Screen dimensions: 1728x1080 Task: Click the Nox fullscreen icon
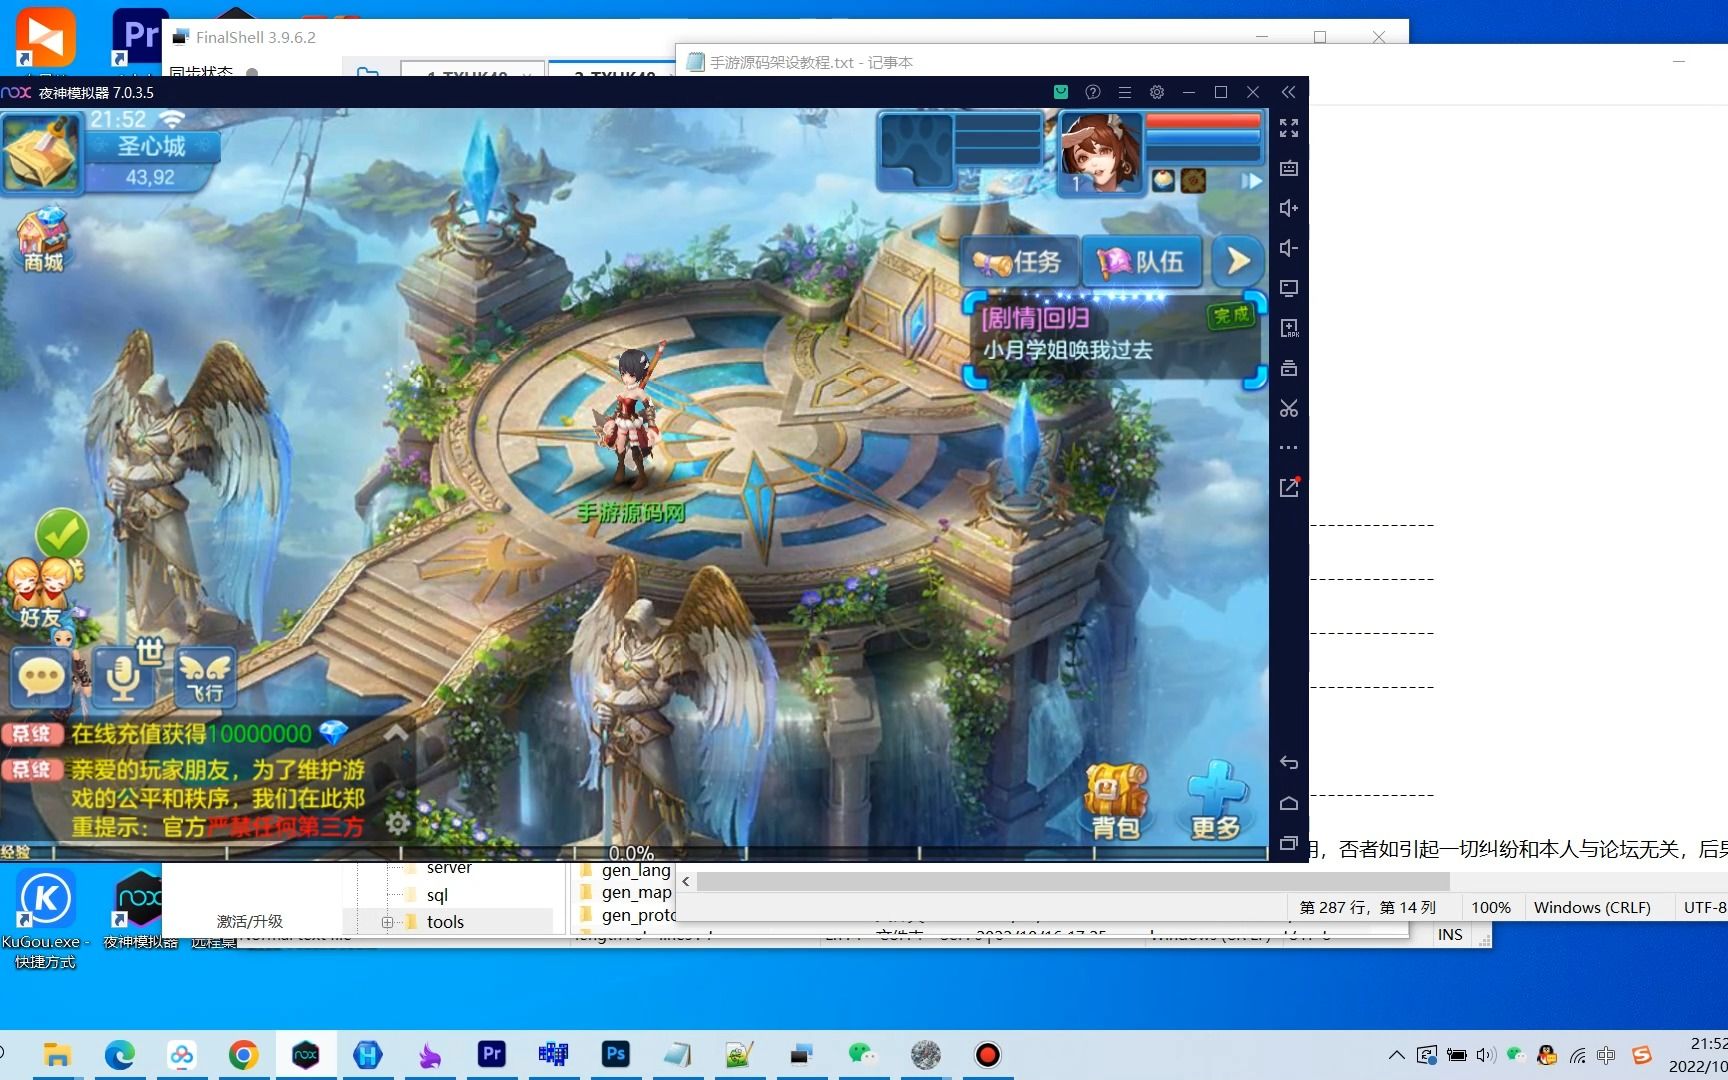click(x=1289, y=128)
